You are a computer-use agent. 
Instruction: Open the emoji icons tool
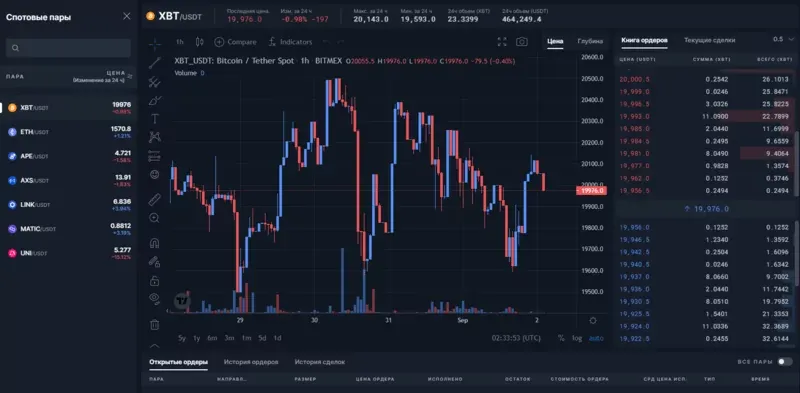click(155, 175)
